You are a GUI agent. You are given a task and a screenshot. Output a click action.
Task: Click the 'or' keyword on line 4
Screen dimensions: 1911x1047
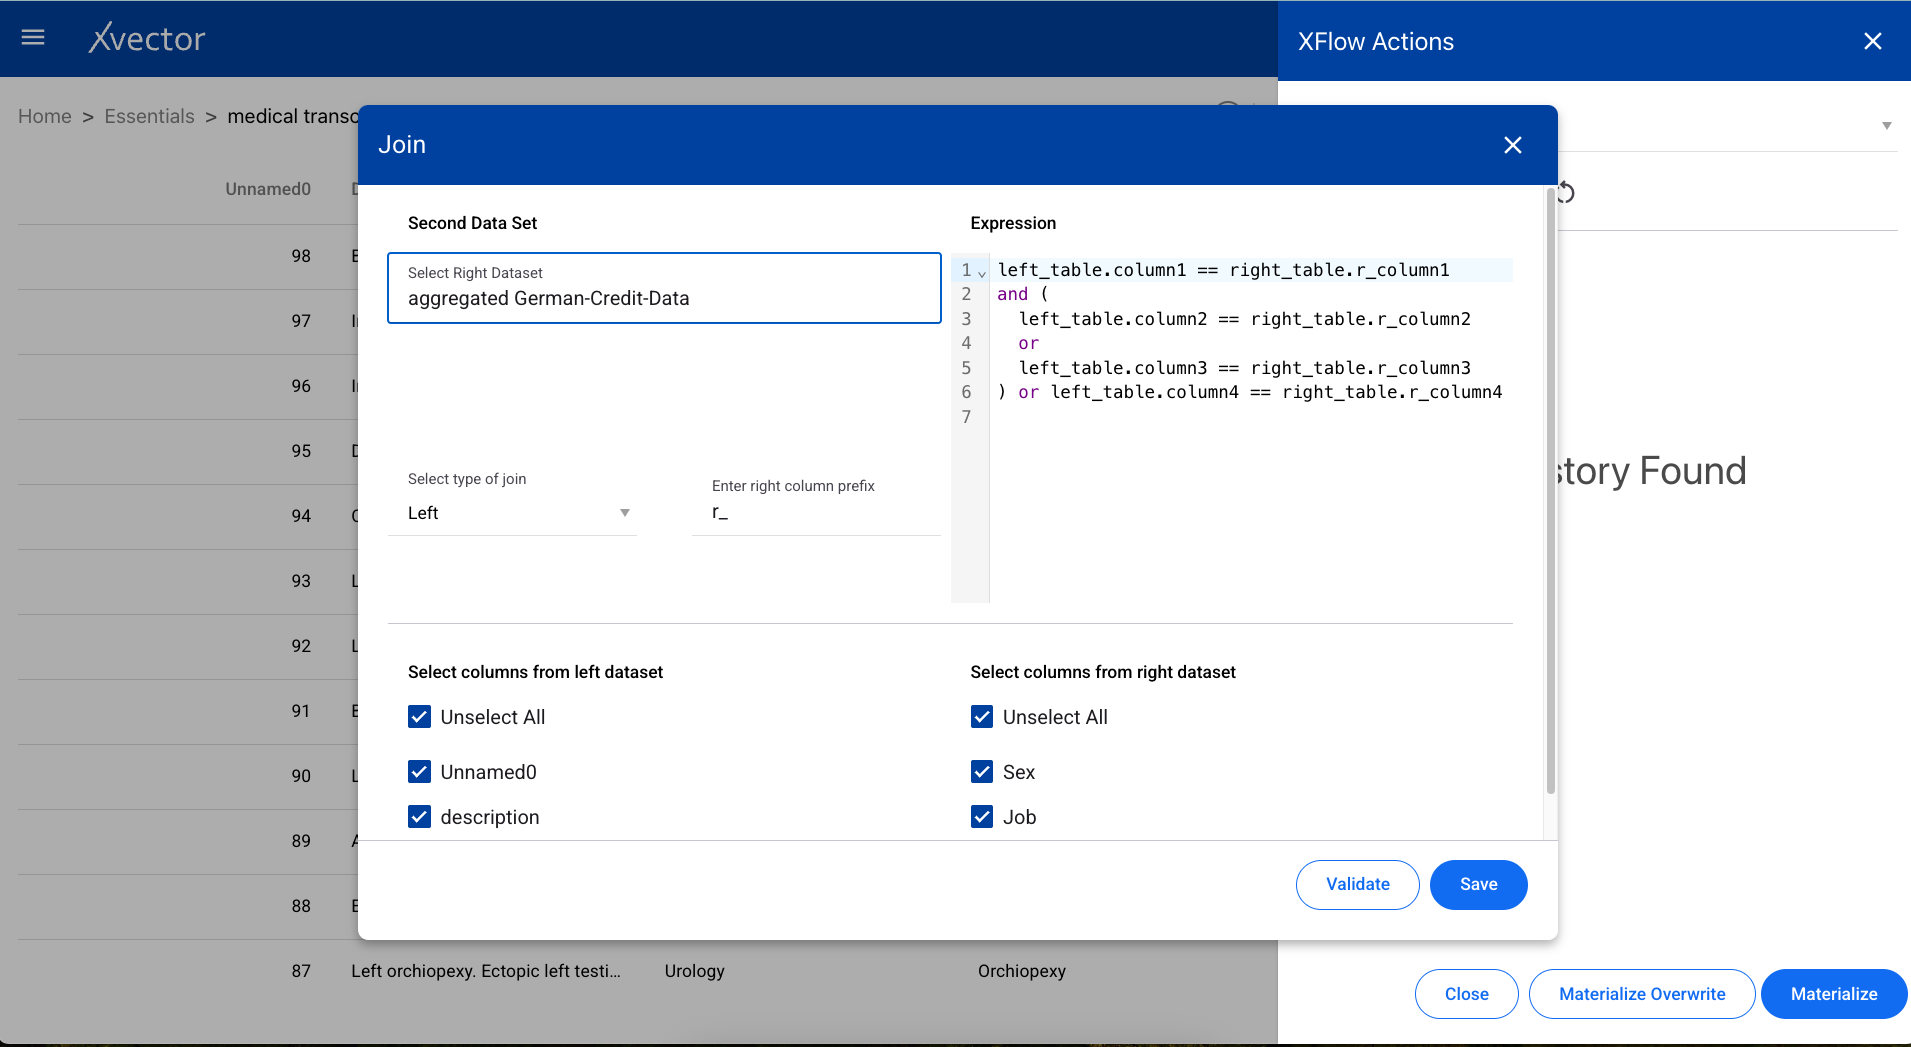pyautogui.click(x=1029, y=343)
